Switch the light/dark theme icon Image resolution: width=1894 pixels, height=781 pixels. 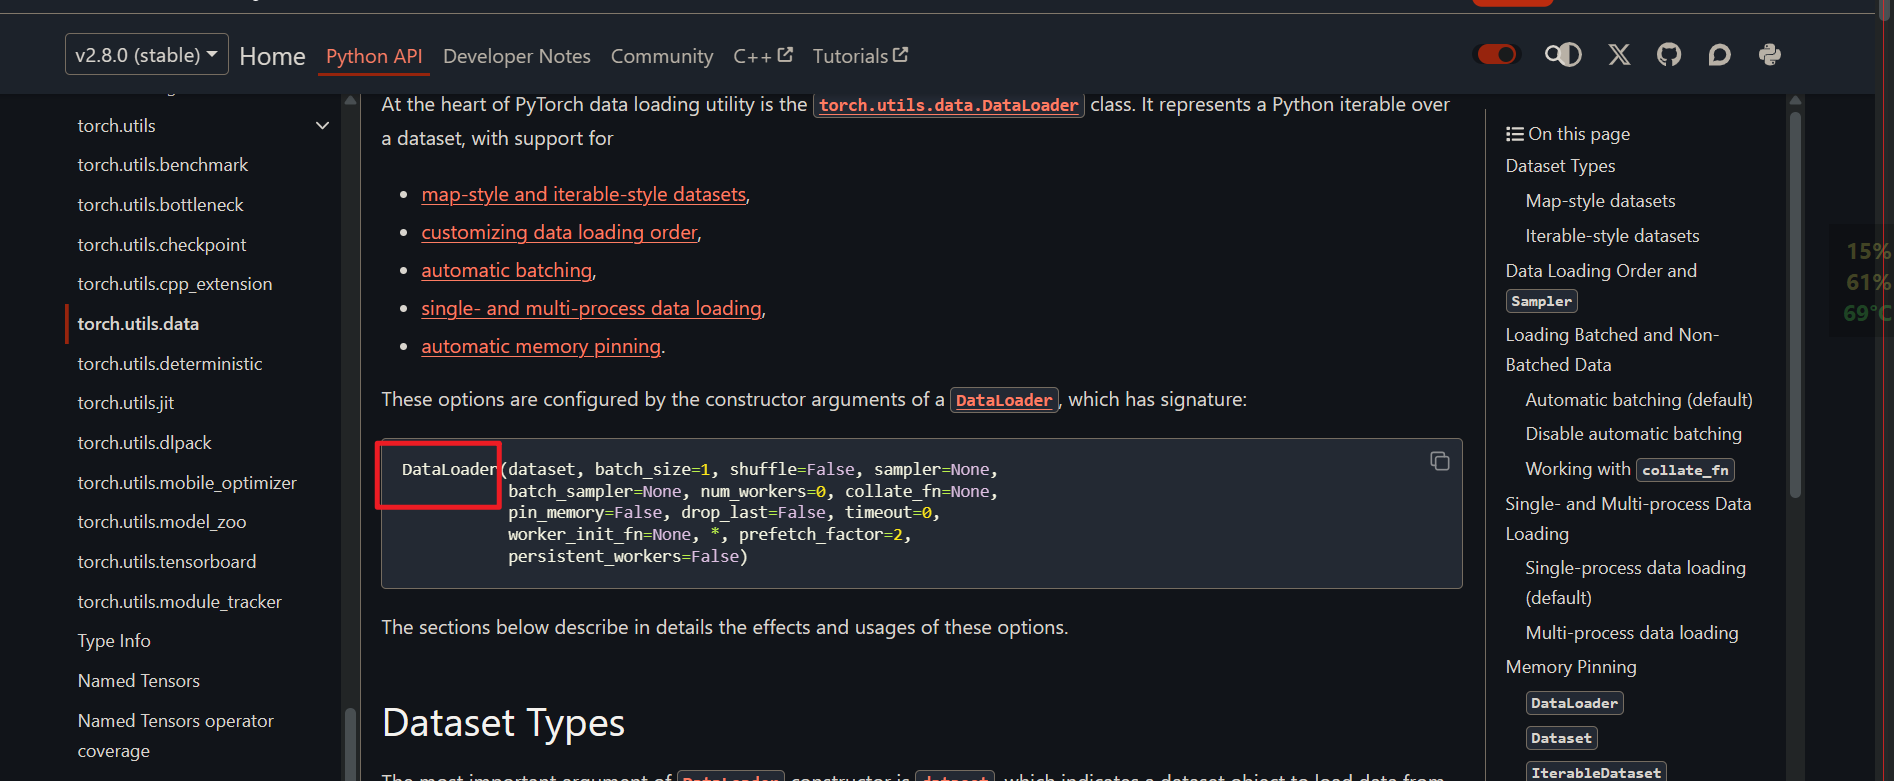pos(1563,55)
